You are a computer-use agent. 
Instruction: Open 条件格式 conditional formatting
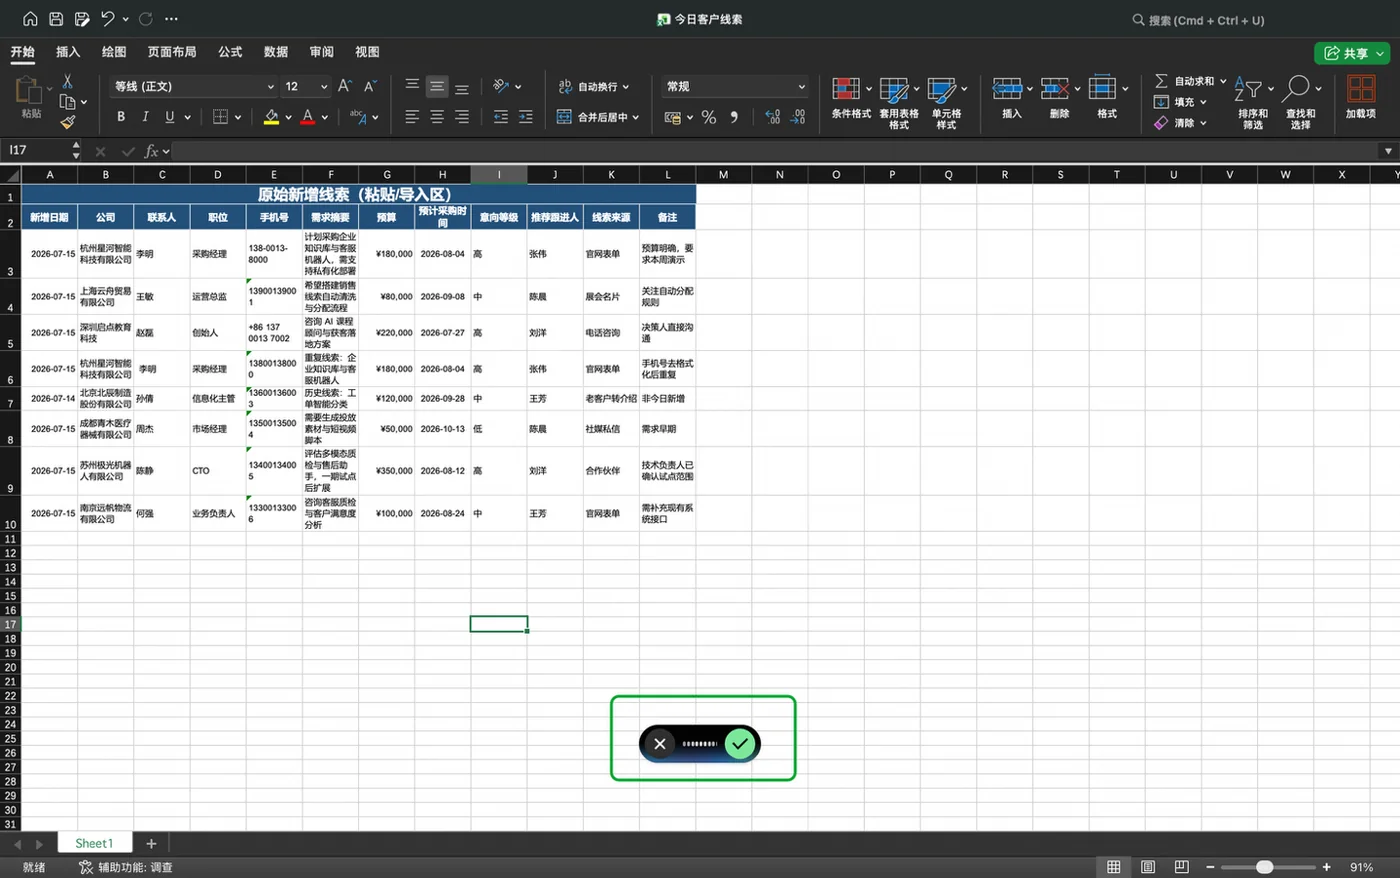(851, 98)
